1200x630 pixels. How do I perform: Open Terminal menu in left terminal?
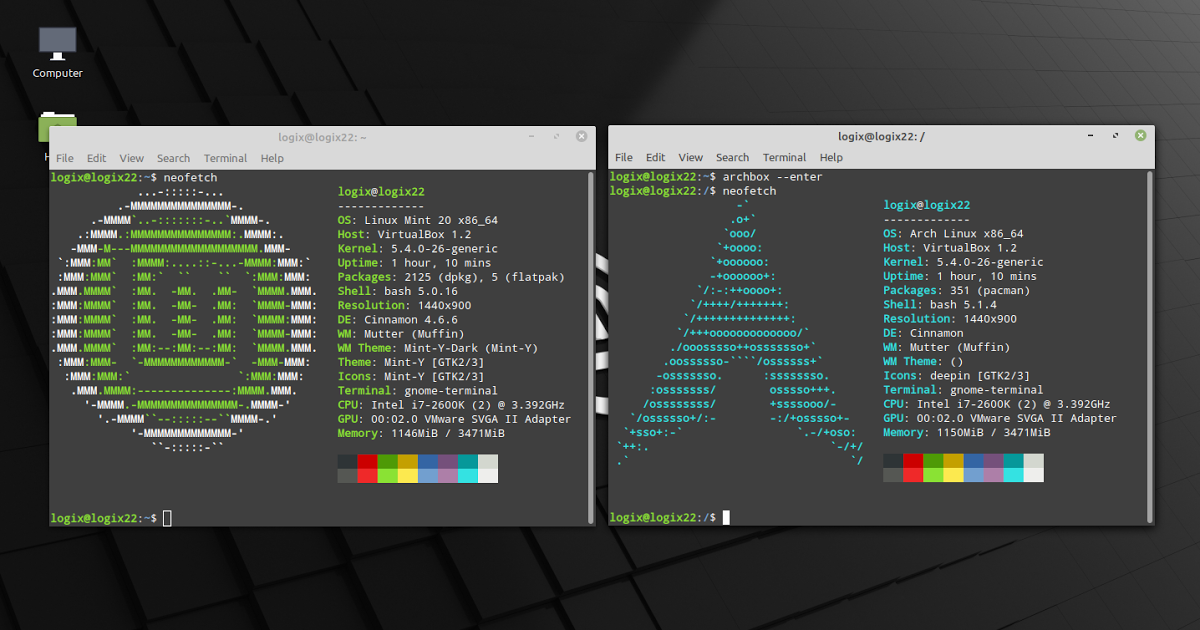[x=225, y=158]
